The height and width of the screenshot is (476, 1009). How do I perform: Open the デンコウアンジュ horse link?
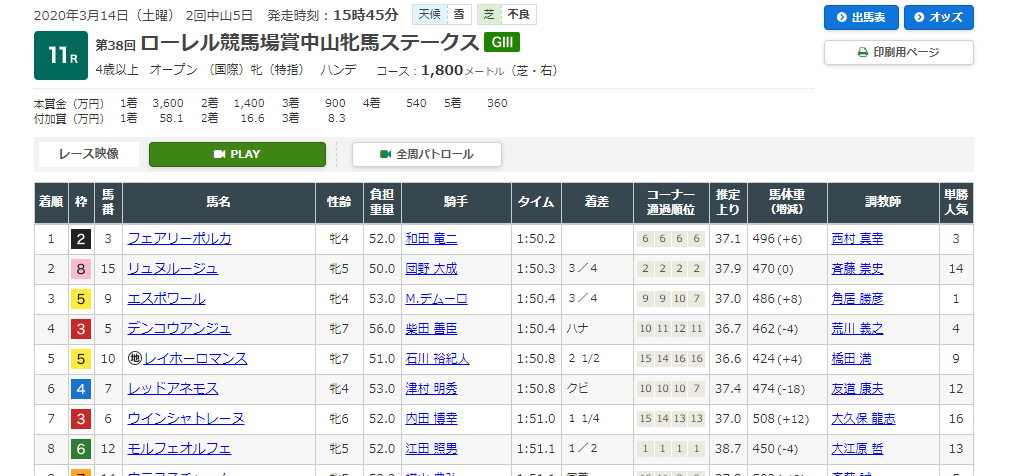[x=179, y=328]
